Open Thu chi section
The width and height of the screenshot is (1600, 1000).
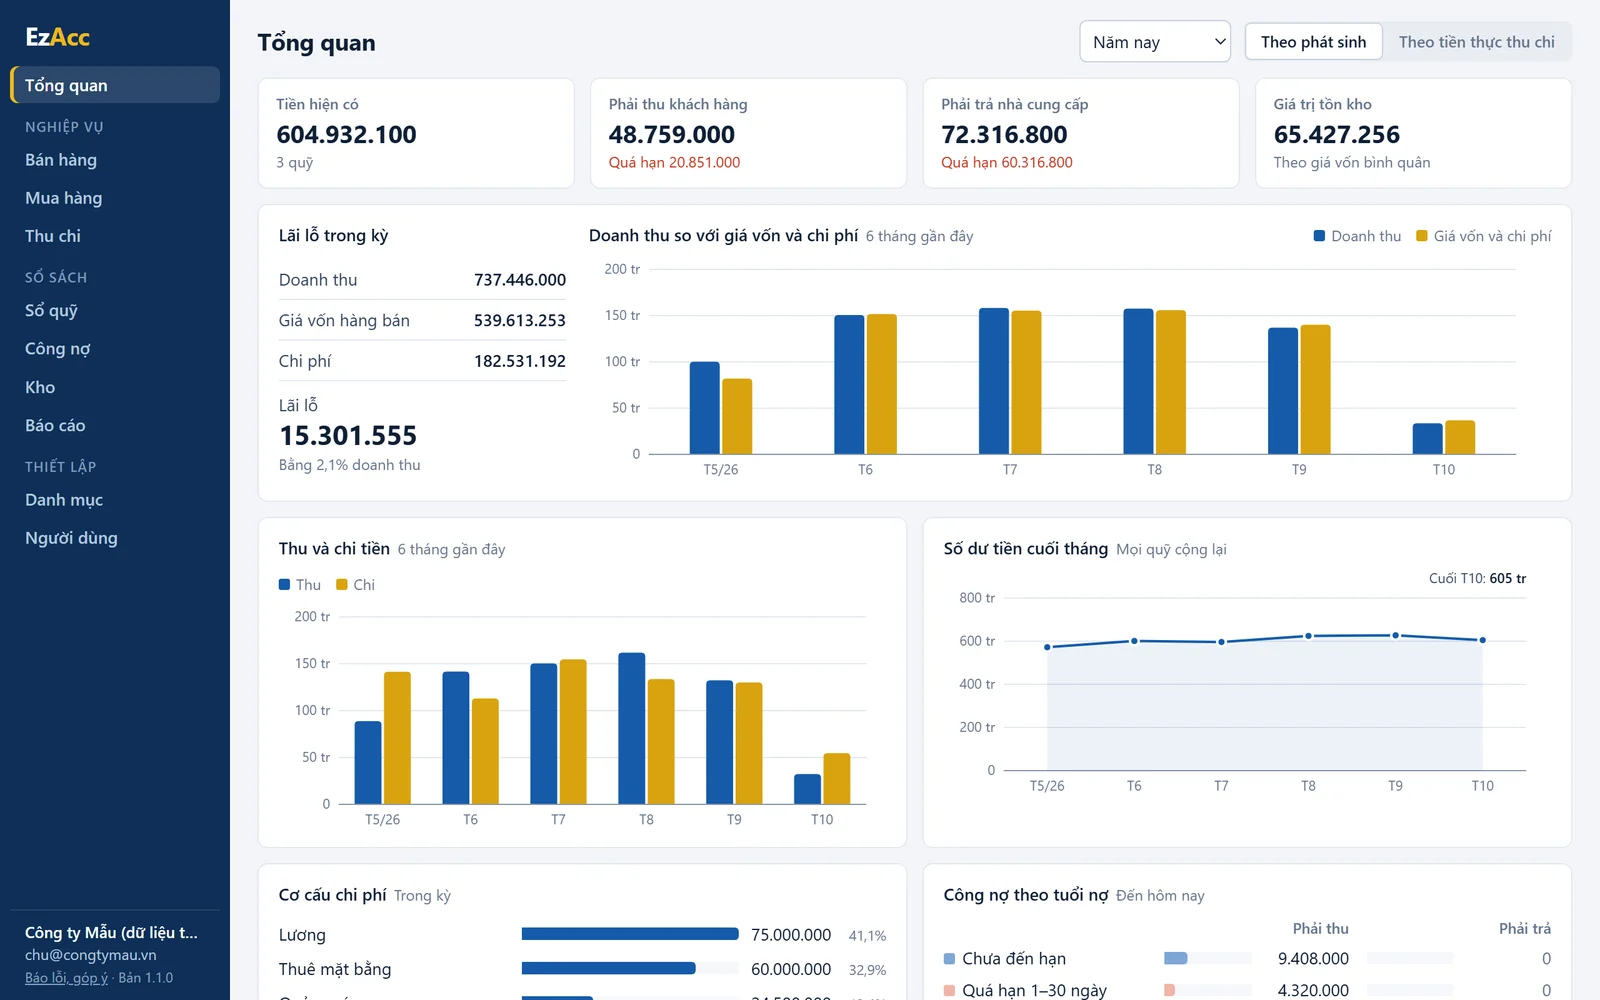pos(115,236)
